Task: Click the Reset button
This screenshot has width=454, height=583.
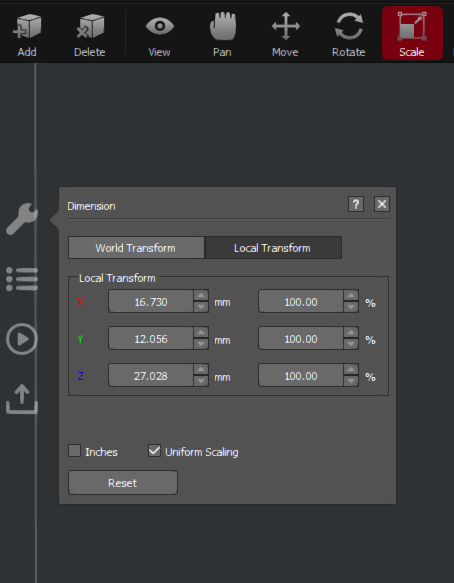Action: click(123, 483)
